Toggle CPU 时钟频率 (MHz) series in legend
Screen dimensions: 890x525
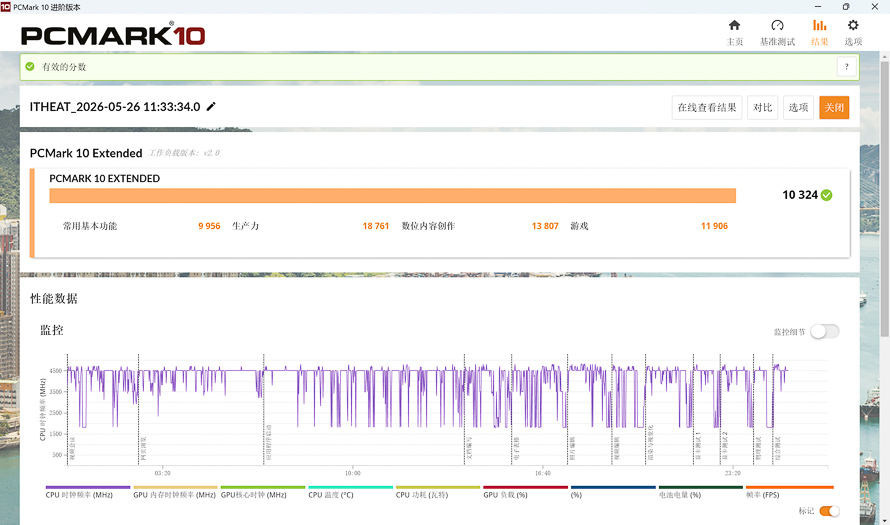[87, 492]
